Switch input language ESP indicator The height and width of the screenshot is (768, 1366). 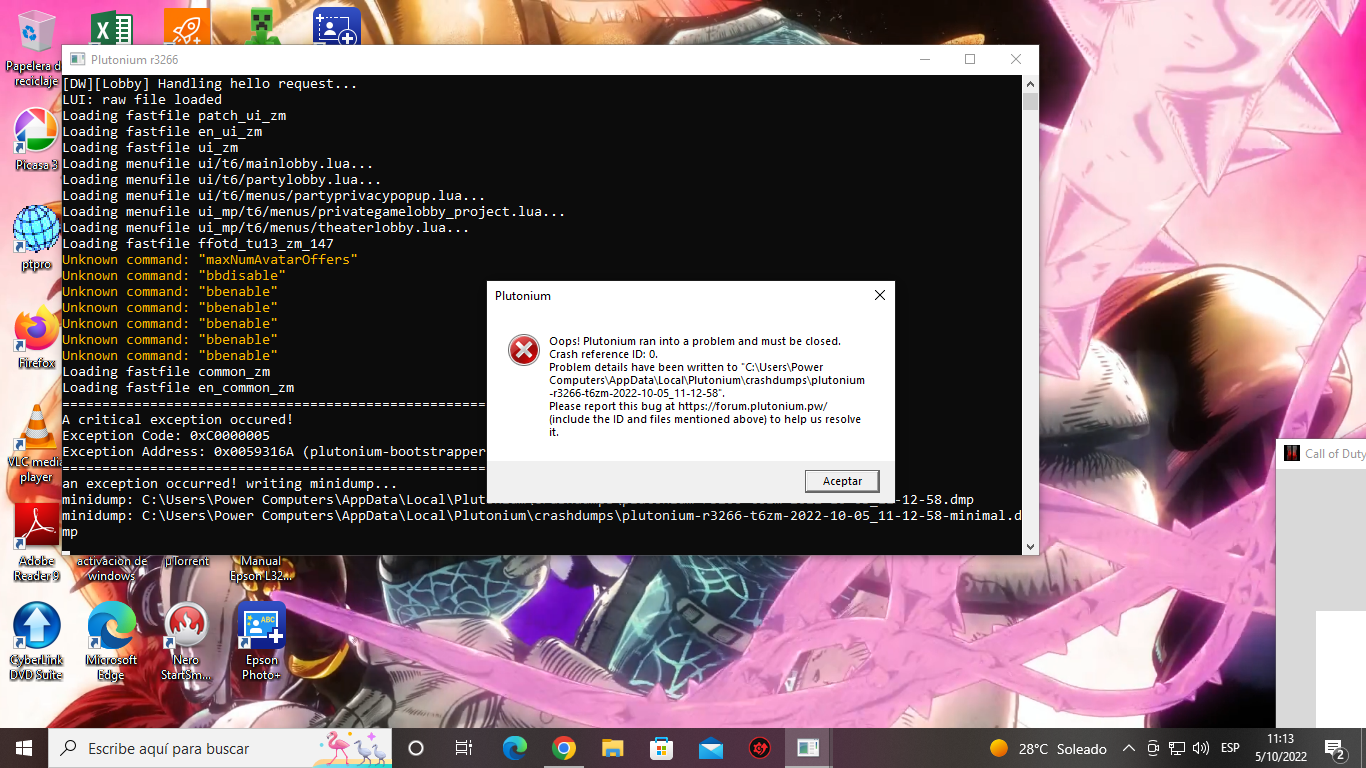(1230, 748)
